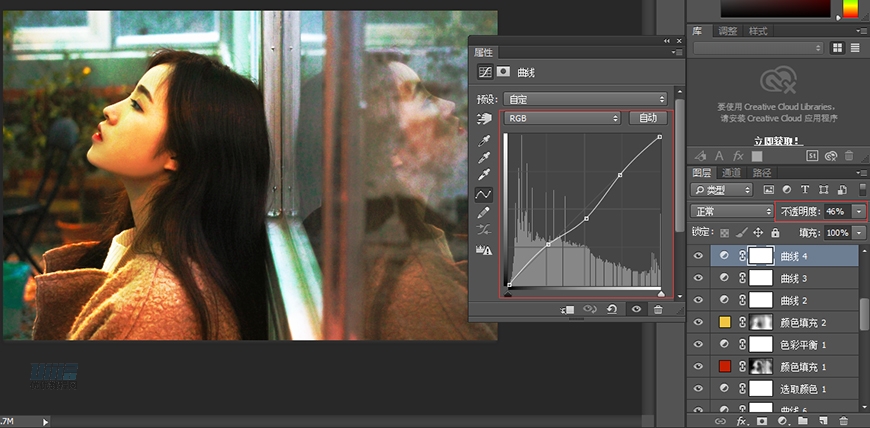Click the 立即获取 link in Libraries
The width and height of the screenshot is (870, 428).
point(776,142)
